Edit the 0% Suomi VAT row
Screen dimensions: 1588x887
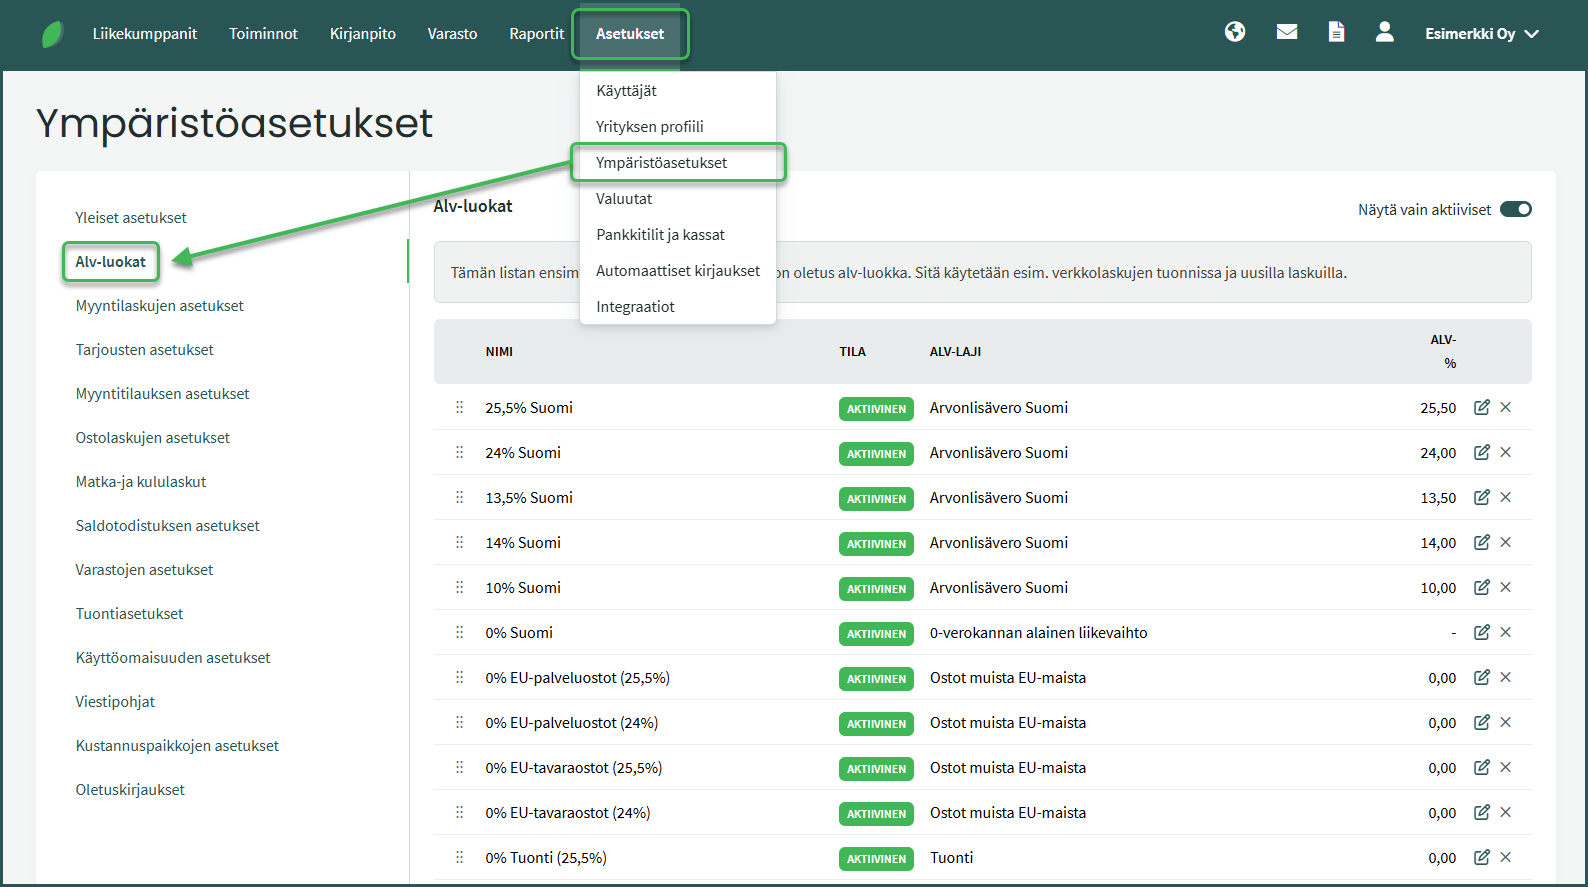pyautogui.click(x=1481, y=632)
